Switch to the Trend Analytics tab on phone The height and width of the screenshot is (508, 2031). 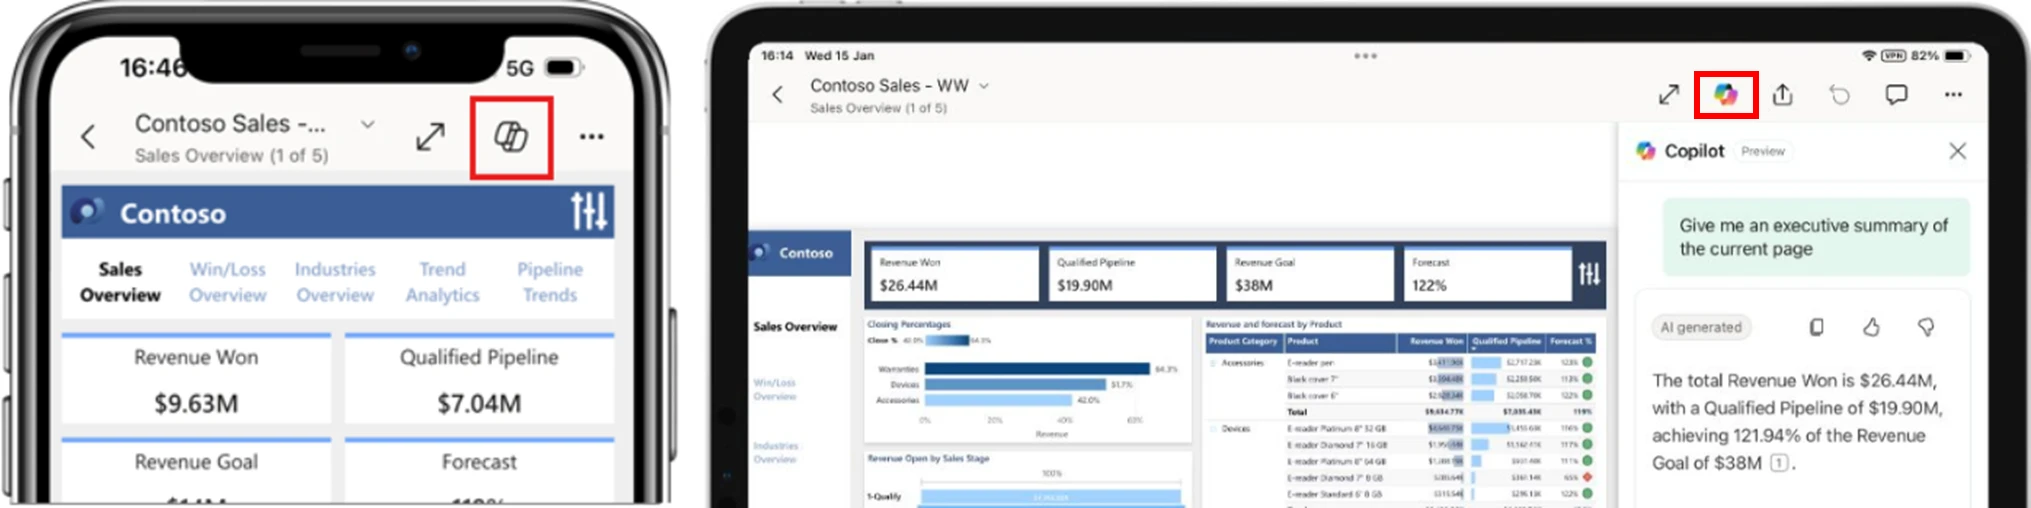(442, 282)
